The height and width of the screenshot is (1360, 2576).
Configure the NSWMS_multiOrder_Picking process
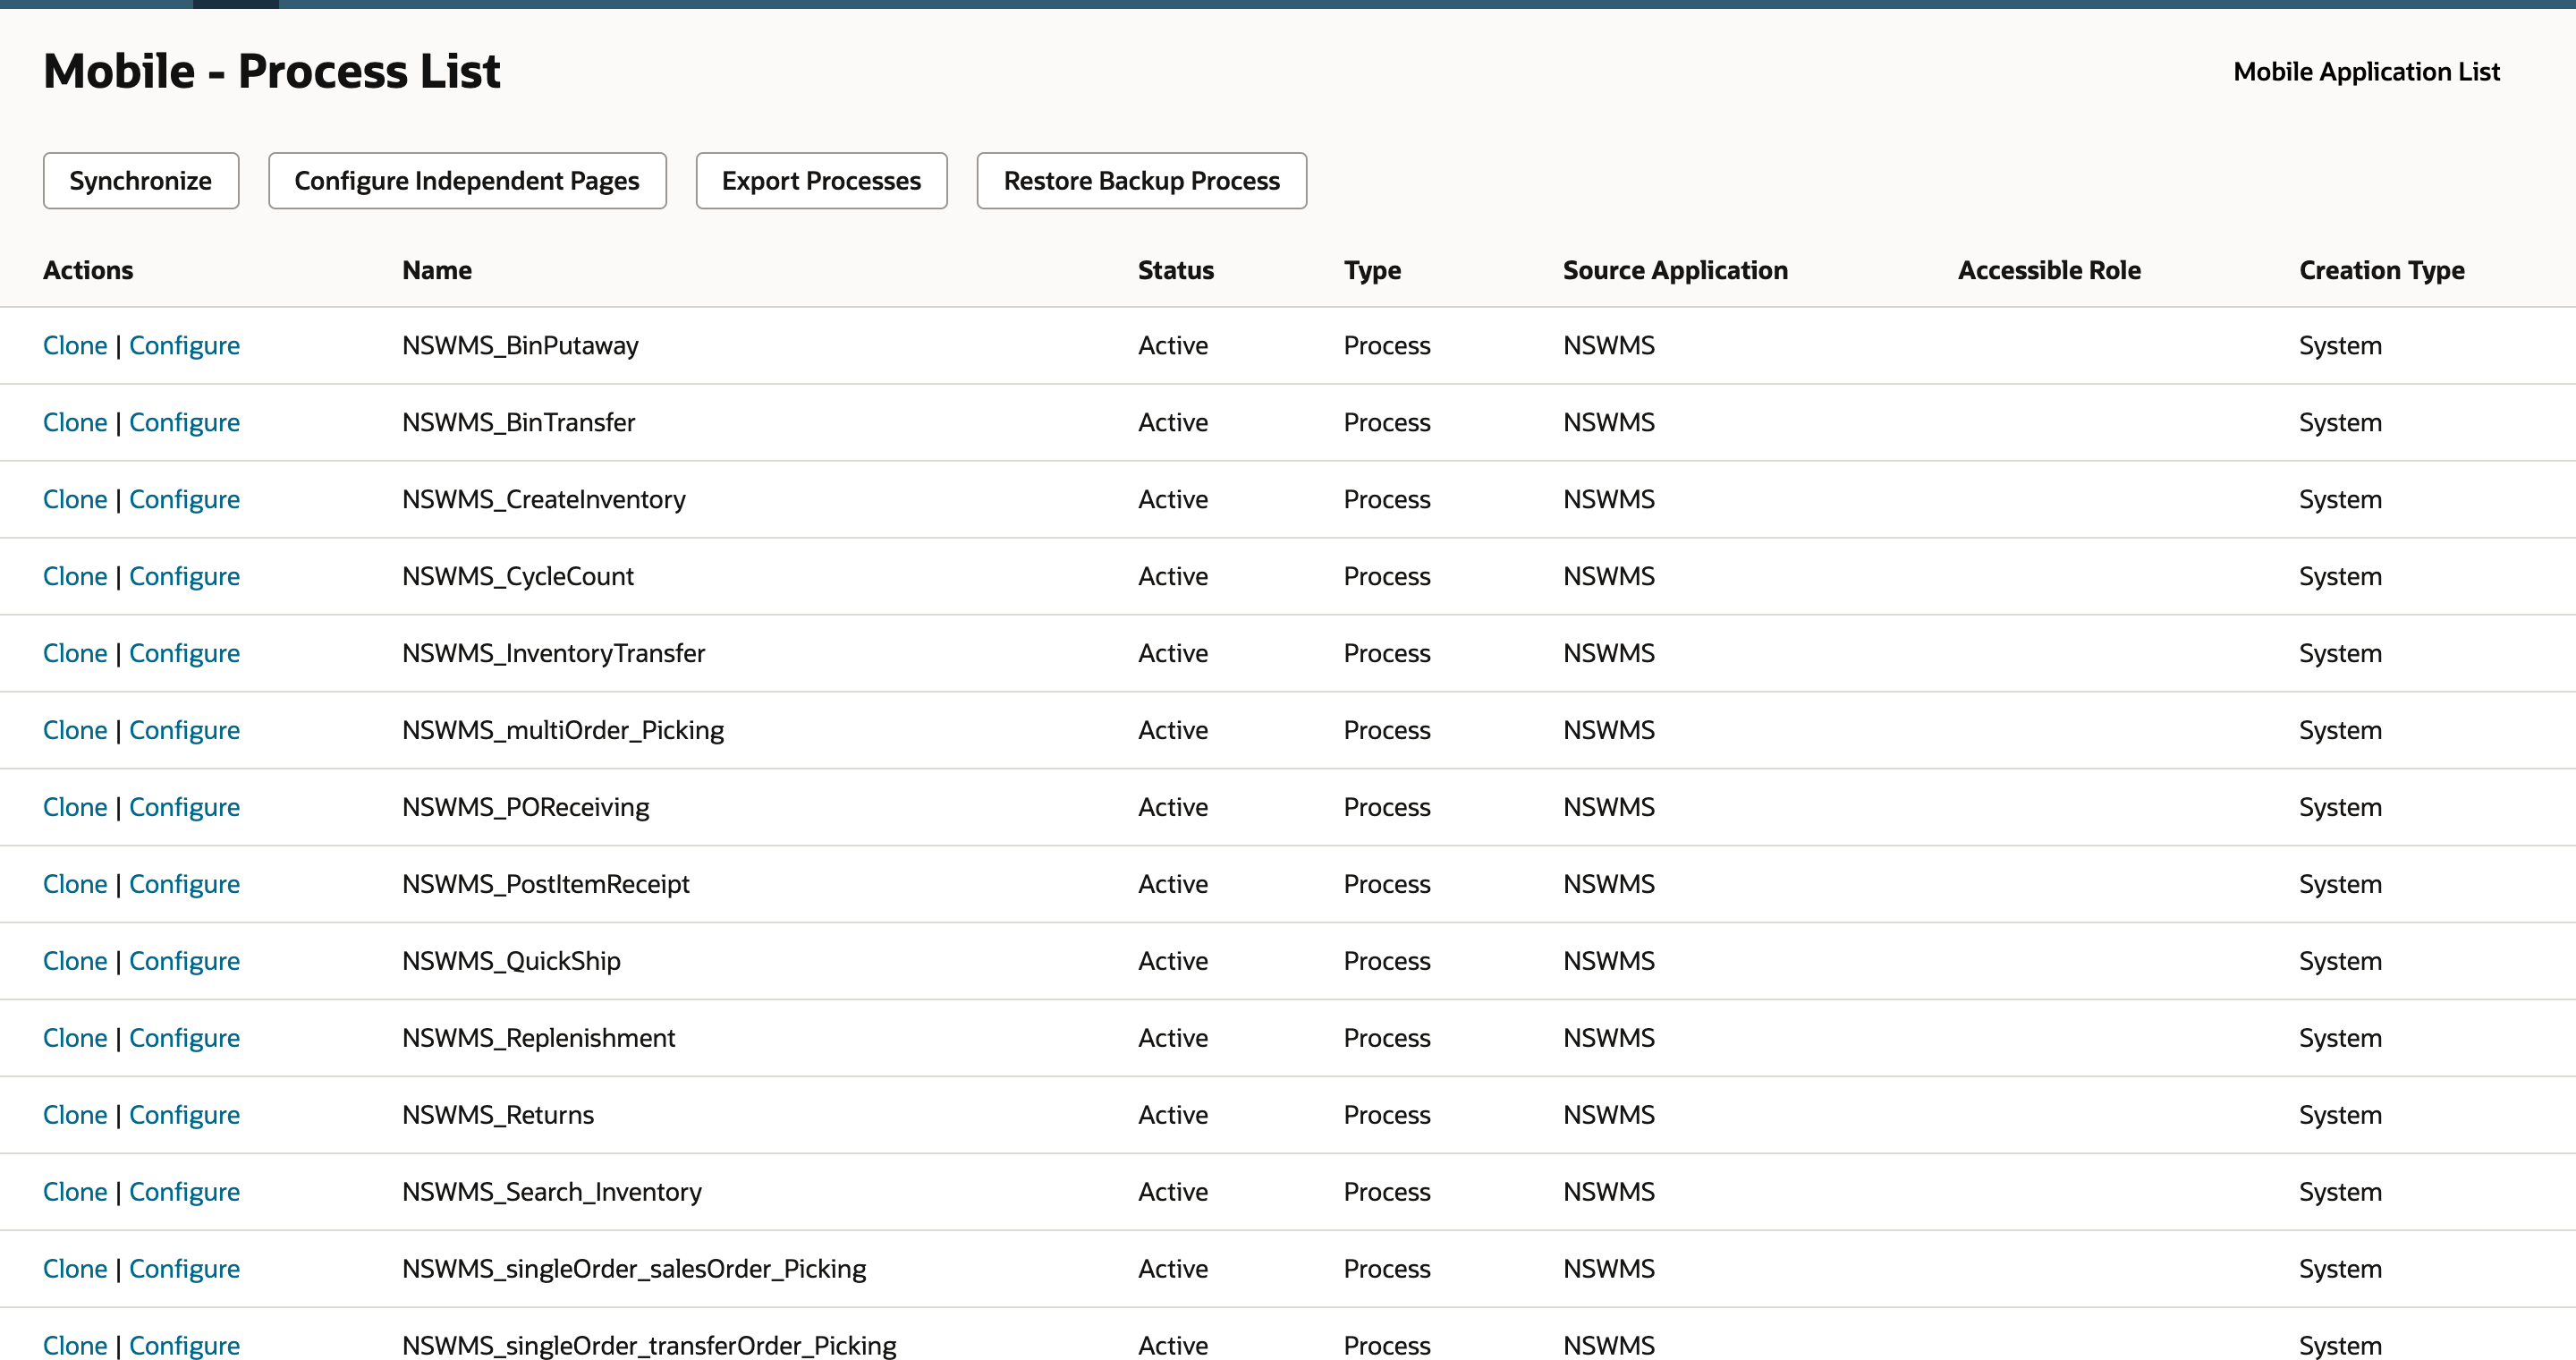tap(184, 730)
